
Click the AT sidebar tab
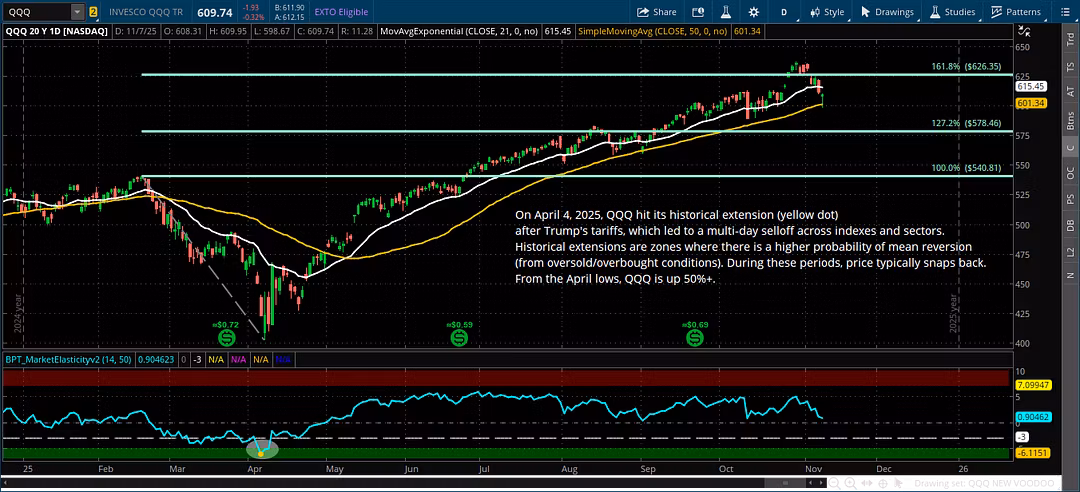click(1070, 91)
